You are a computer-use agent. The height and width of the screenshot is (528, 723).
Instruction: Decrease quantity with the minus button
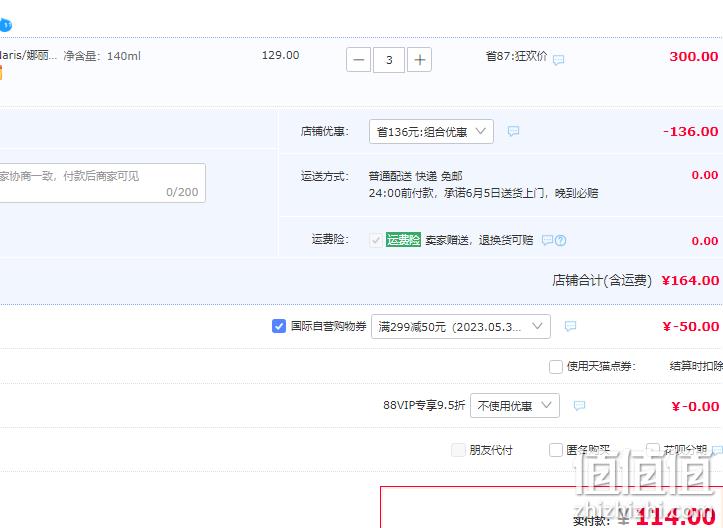click(358, 60)
